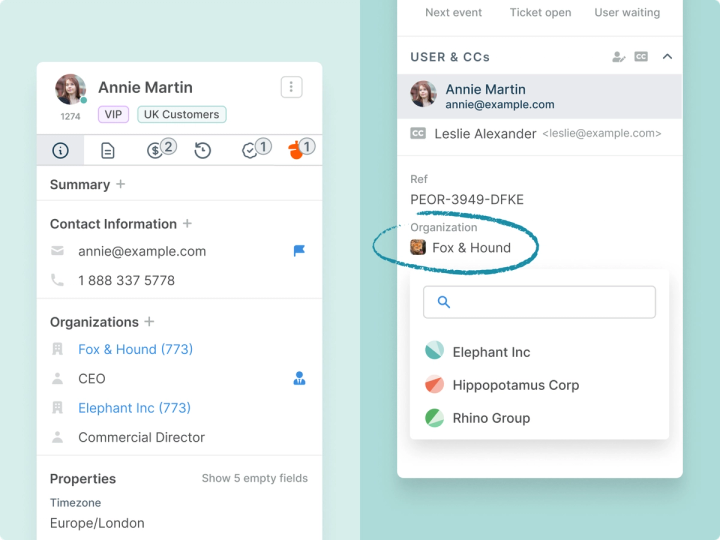This screenshot has width=720, height=540.
Task: Open the three-dot menu on Annie Martin's card
Action: pos(291,87)
